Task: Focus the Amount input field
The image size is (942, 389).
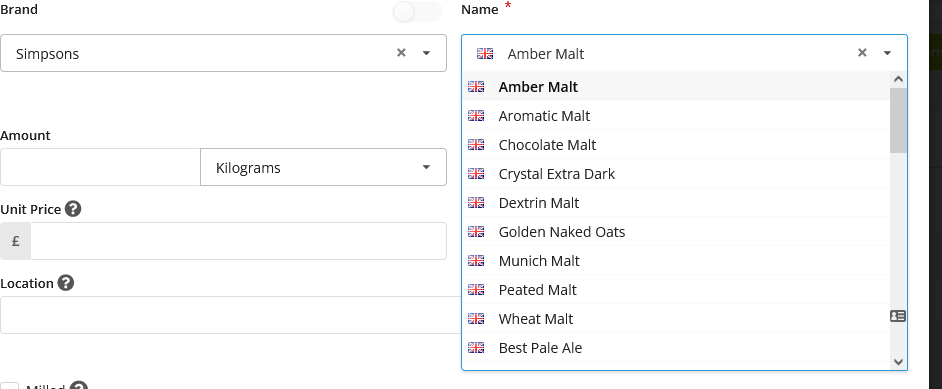Action: [100, 167]
